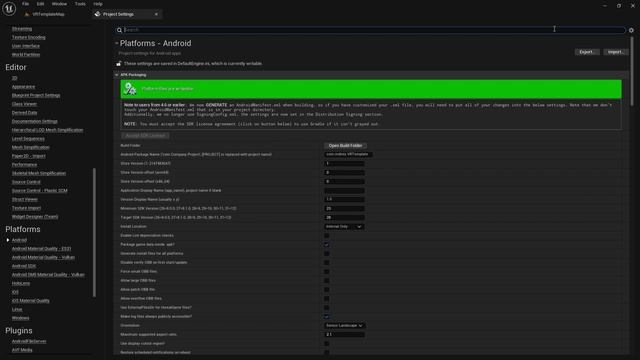Click the Project Settings tab icon
The height and width of the screenshot is (360, 640).
[98, 14]
